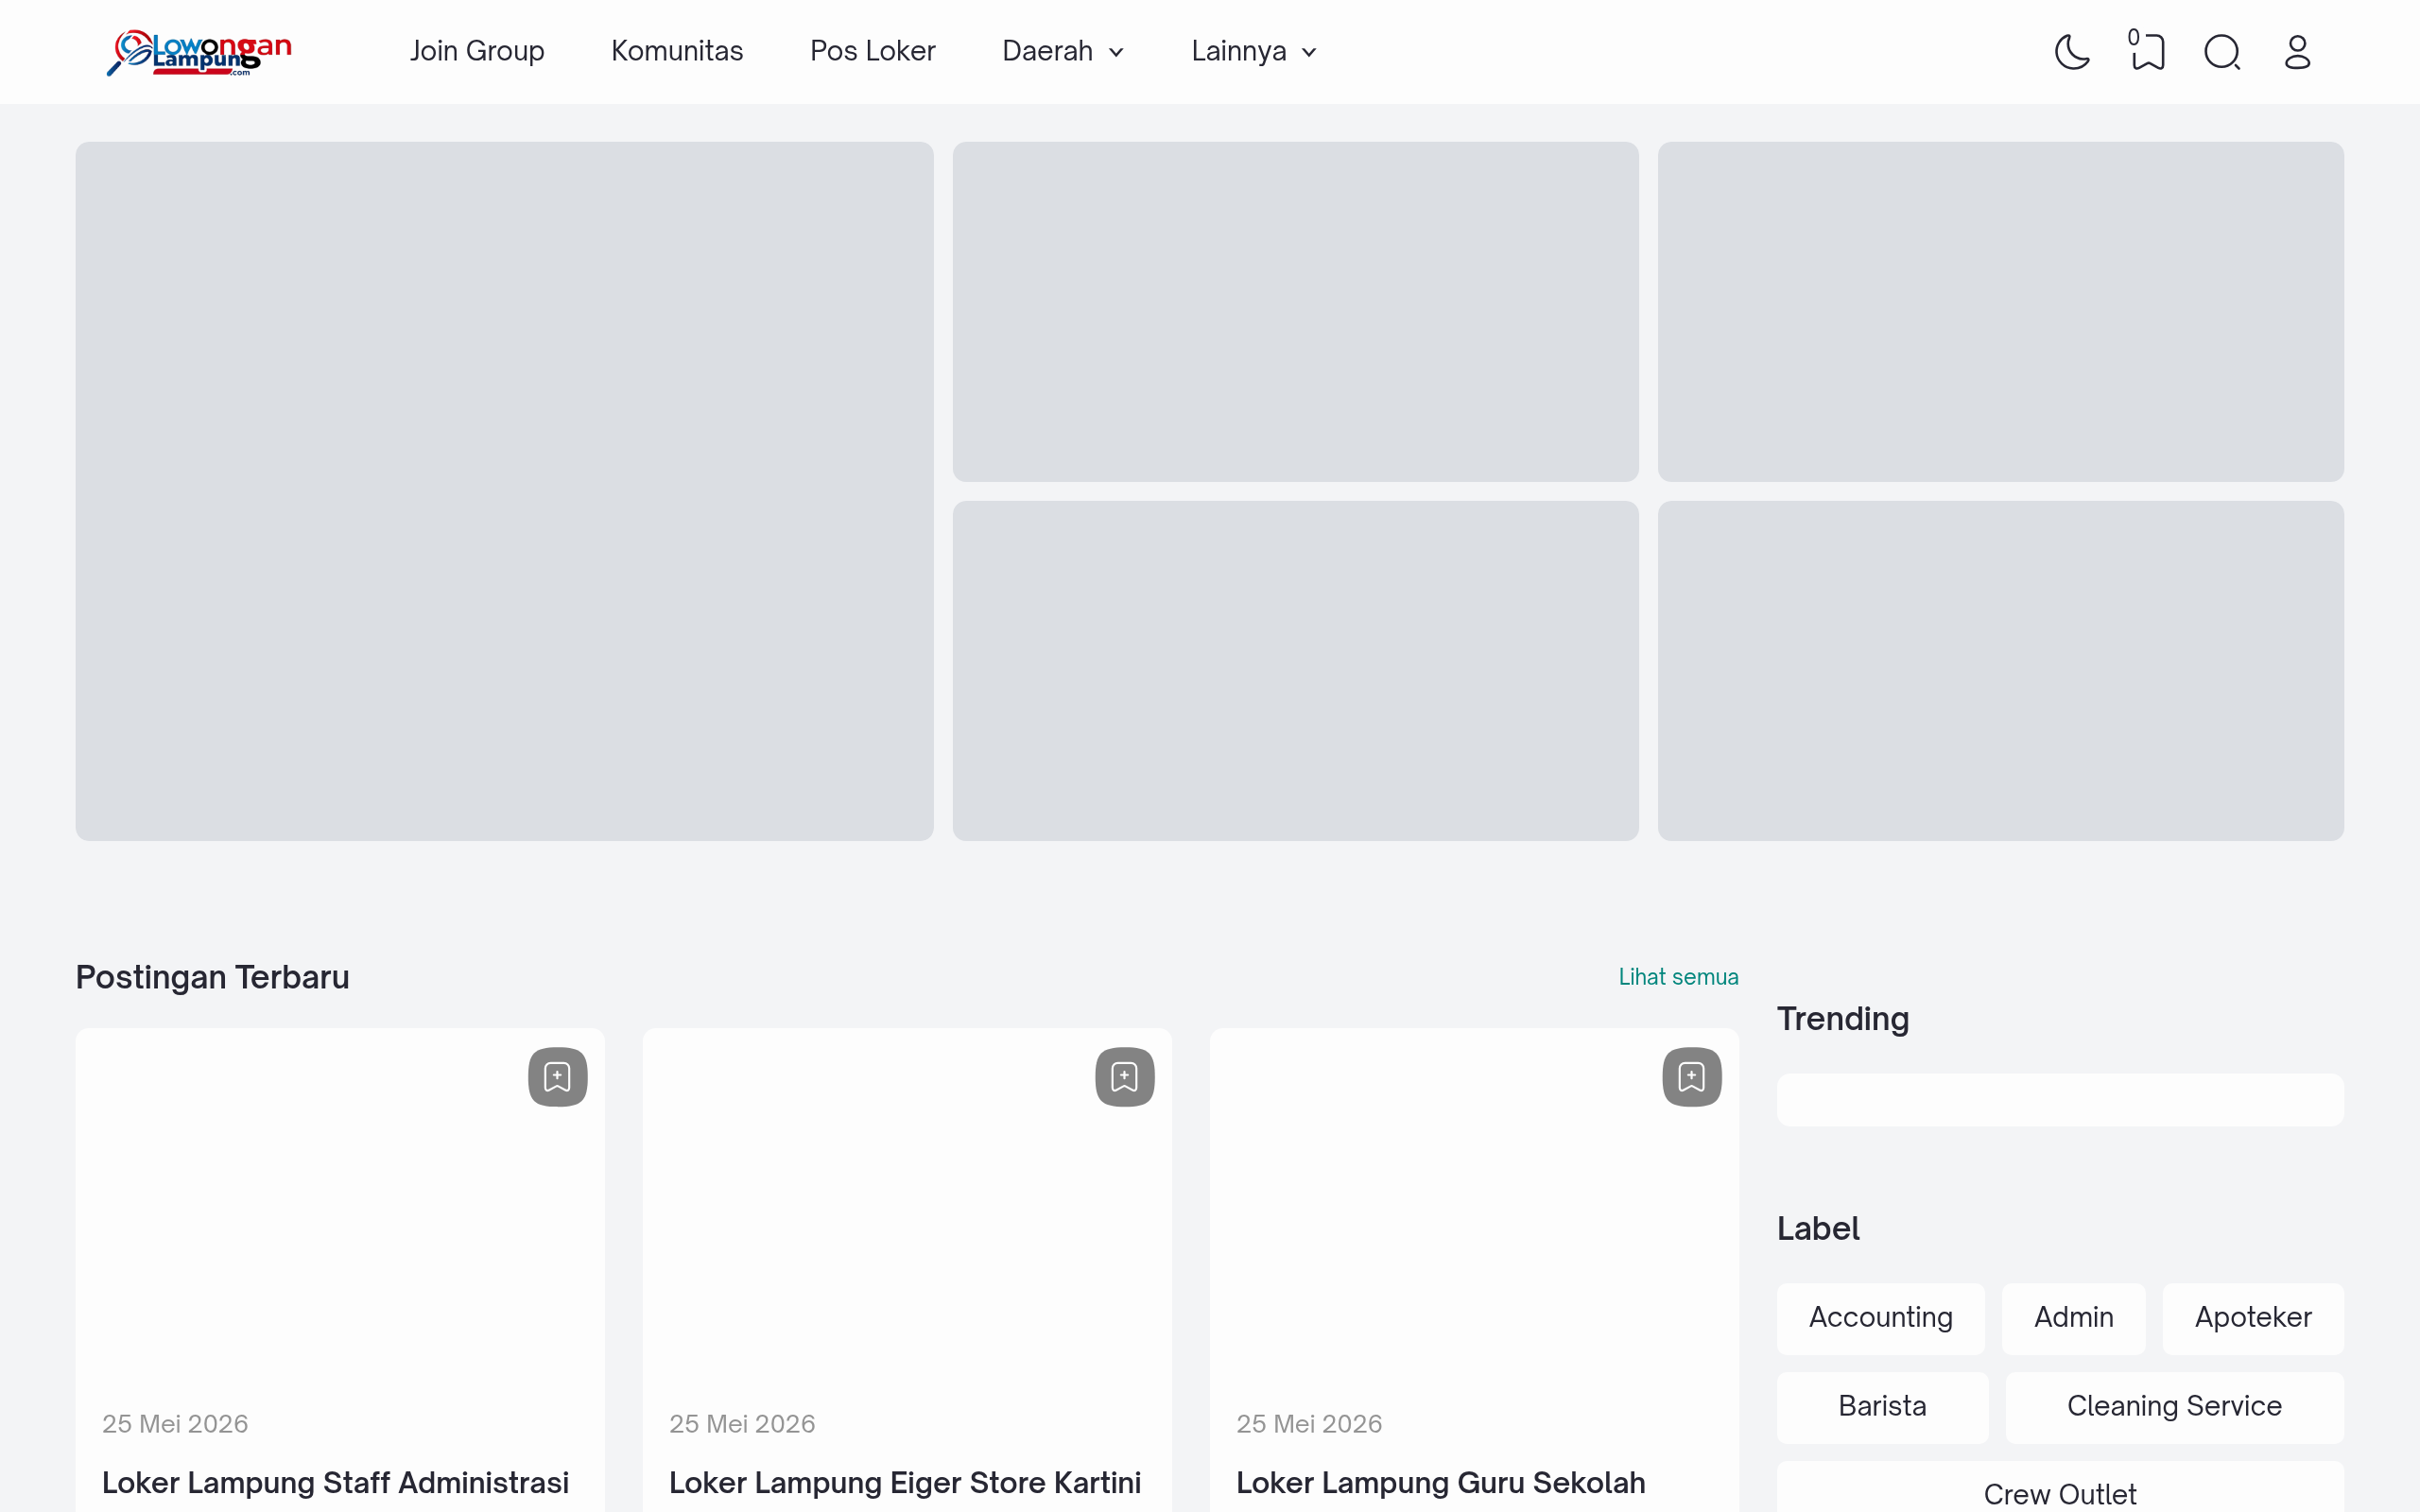Viewport: 2420px width, 1512px height.
Task: Bookmark the Staff Administrasi post
Action: [557, 1077]
